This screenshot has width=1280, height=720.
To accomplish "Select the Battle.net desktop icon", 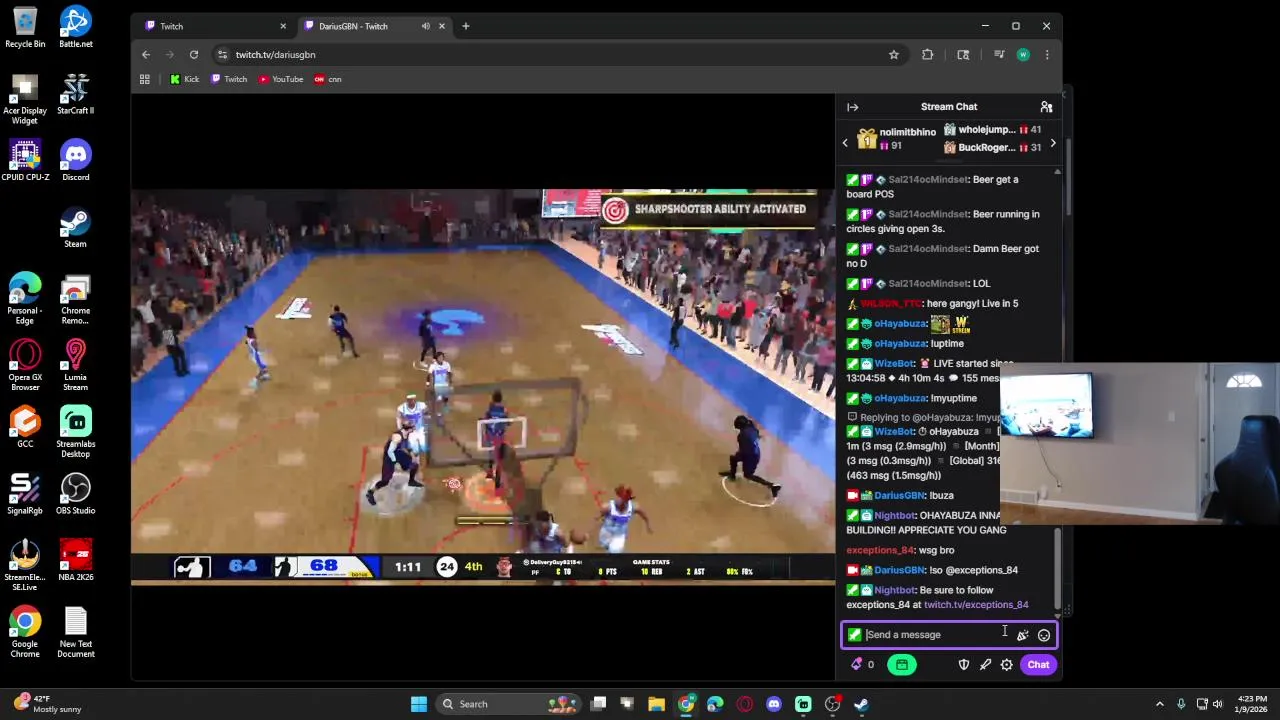I will [75, 27].
